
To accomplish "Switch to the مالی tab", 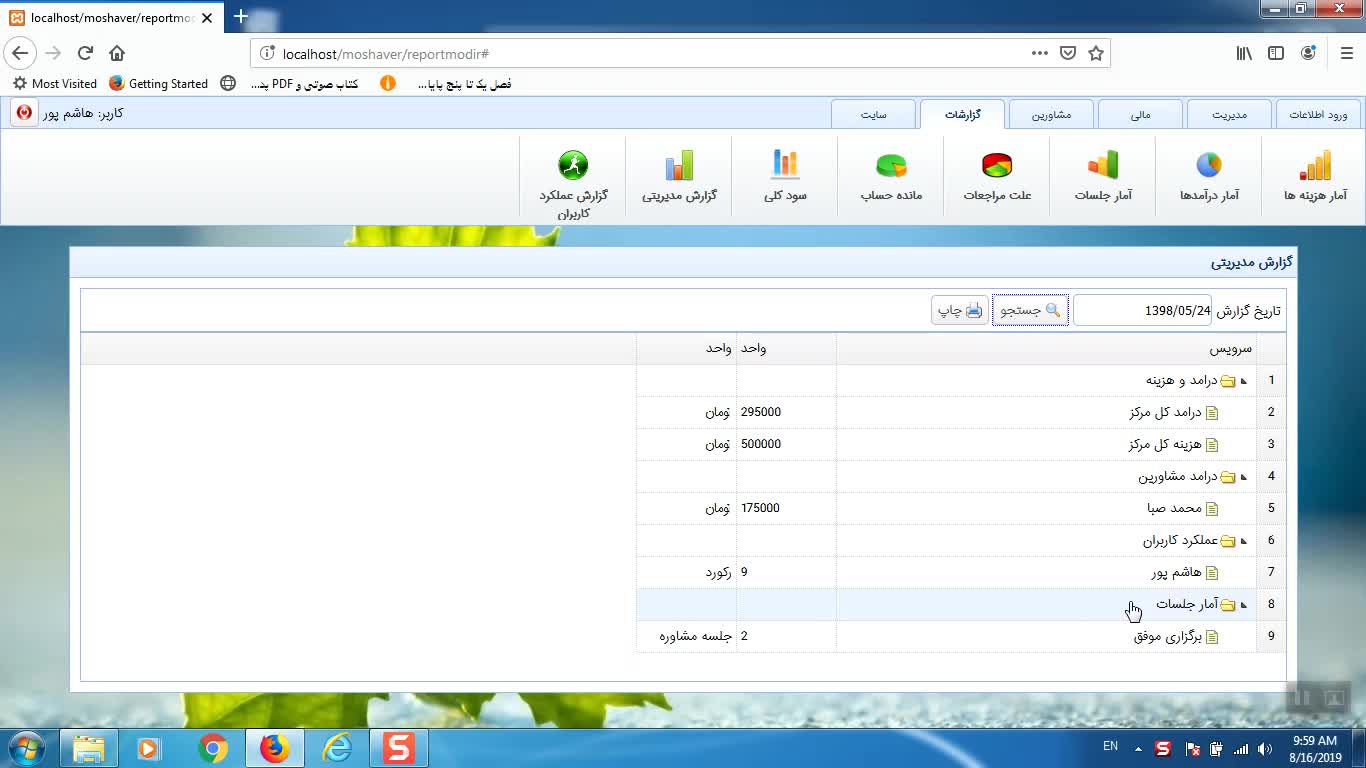I will pyautogui.click(x=1140, y=115).
